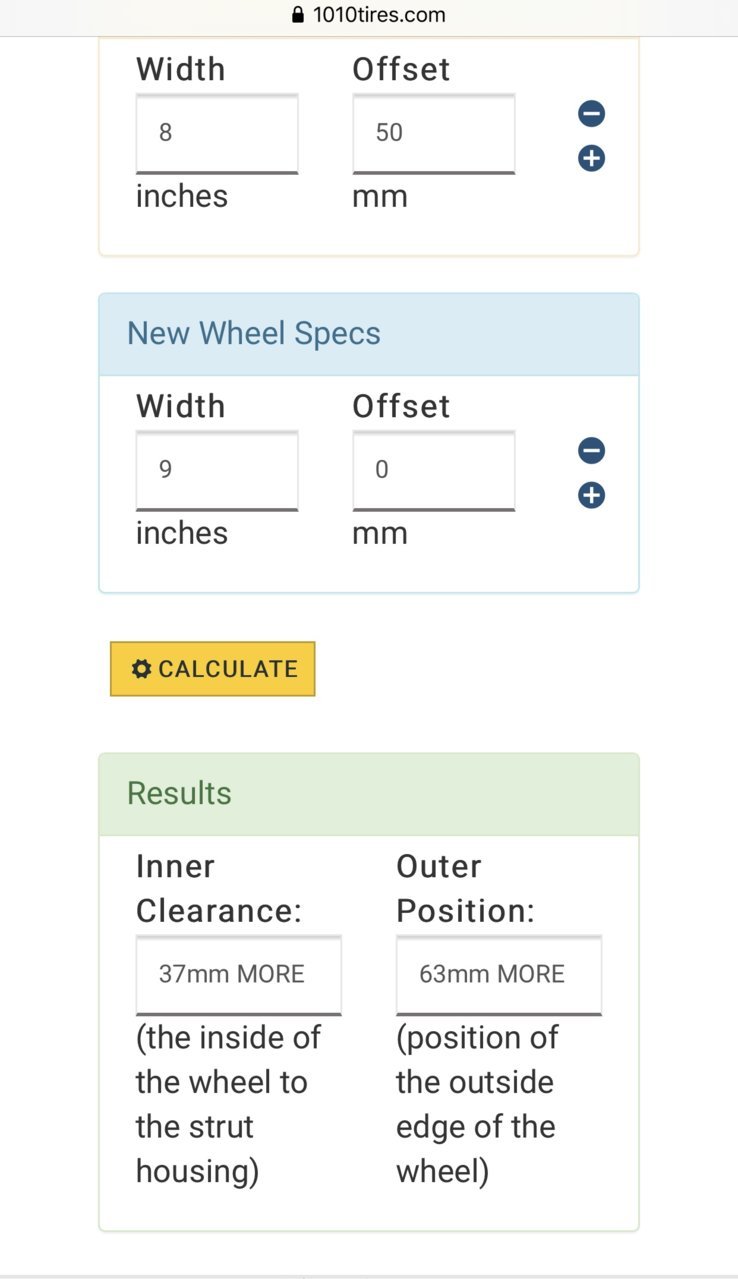Click the Outer Position result 63mm MORE
The width and height of the screenshot is (738, 1279).
click(498, 975)
